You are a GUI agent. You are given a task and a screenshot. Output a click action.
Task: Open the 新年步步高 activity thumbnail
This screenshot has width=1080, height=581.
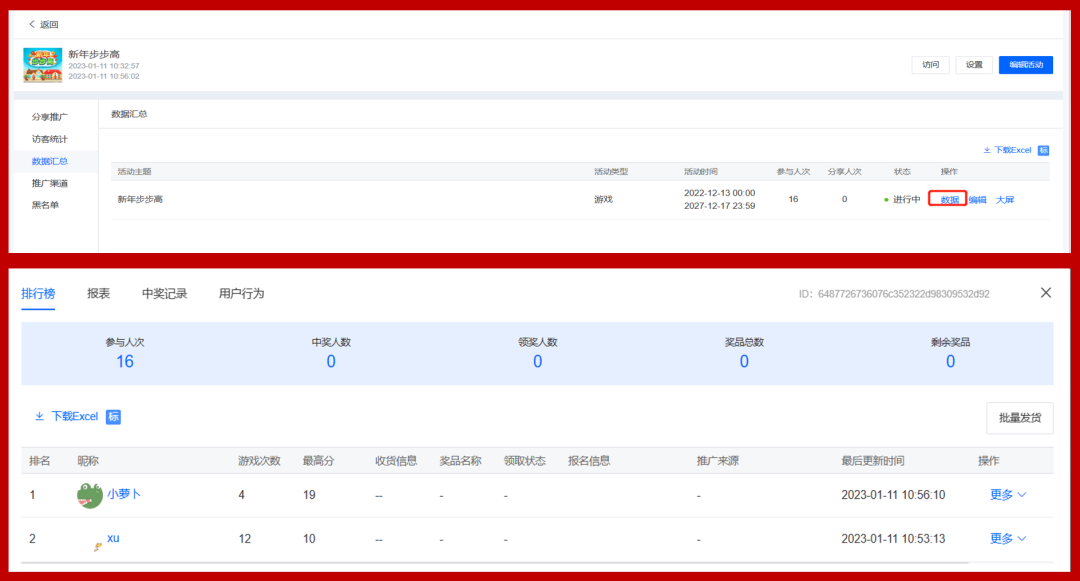pos(43,65)
